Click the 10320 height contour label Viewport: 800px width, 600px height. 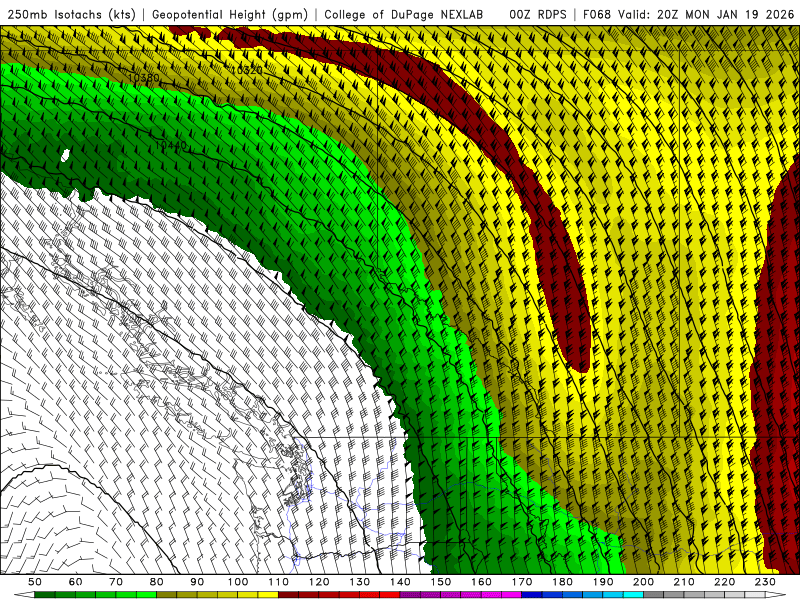[246, 70]
